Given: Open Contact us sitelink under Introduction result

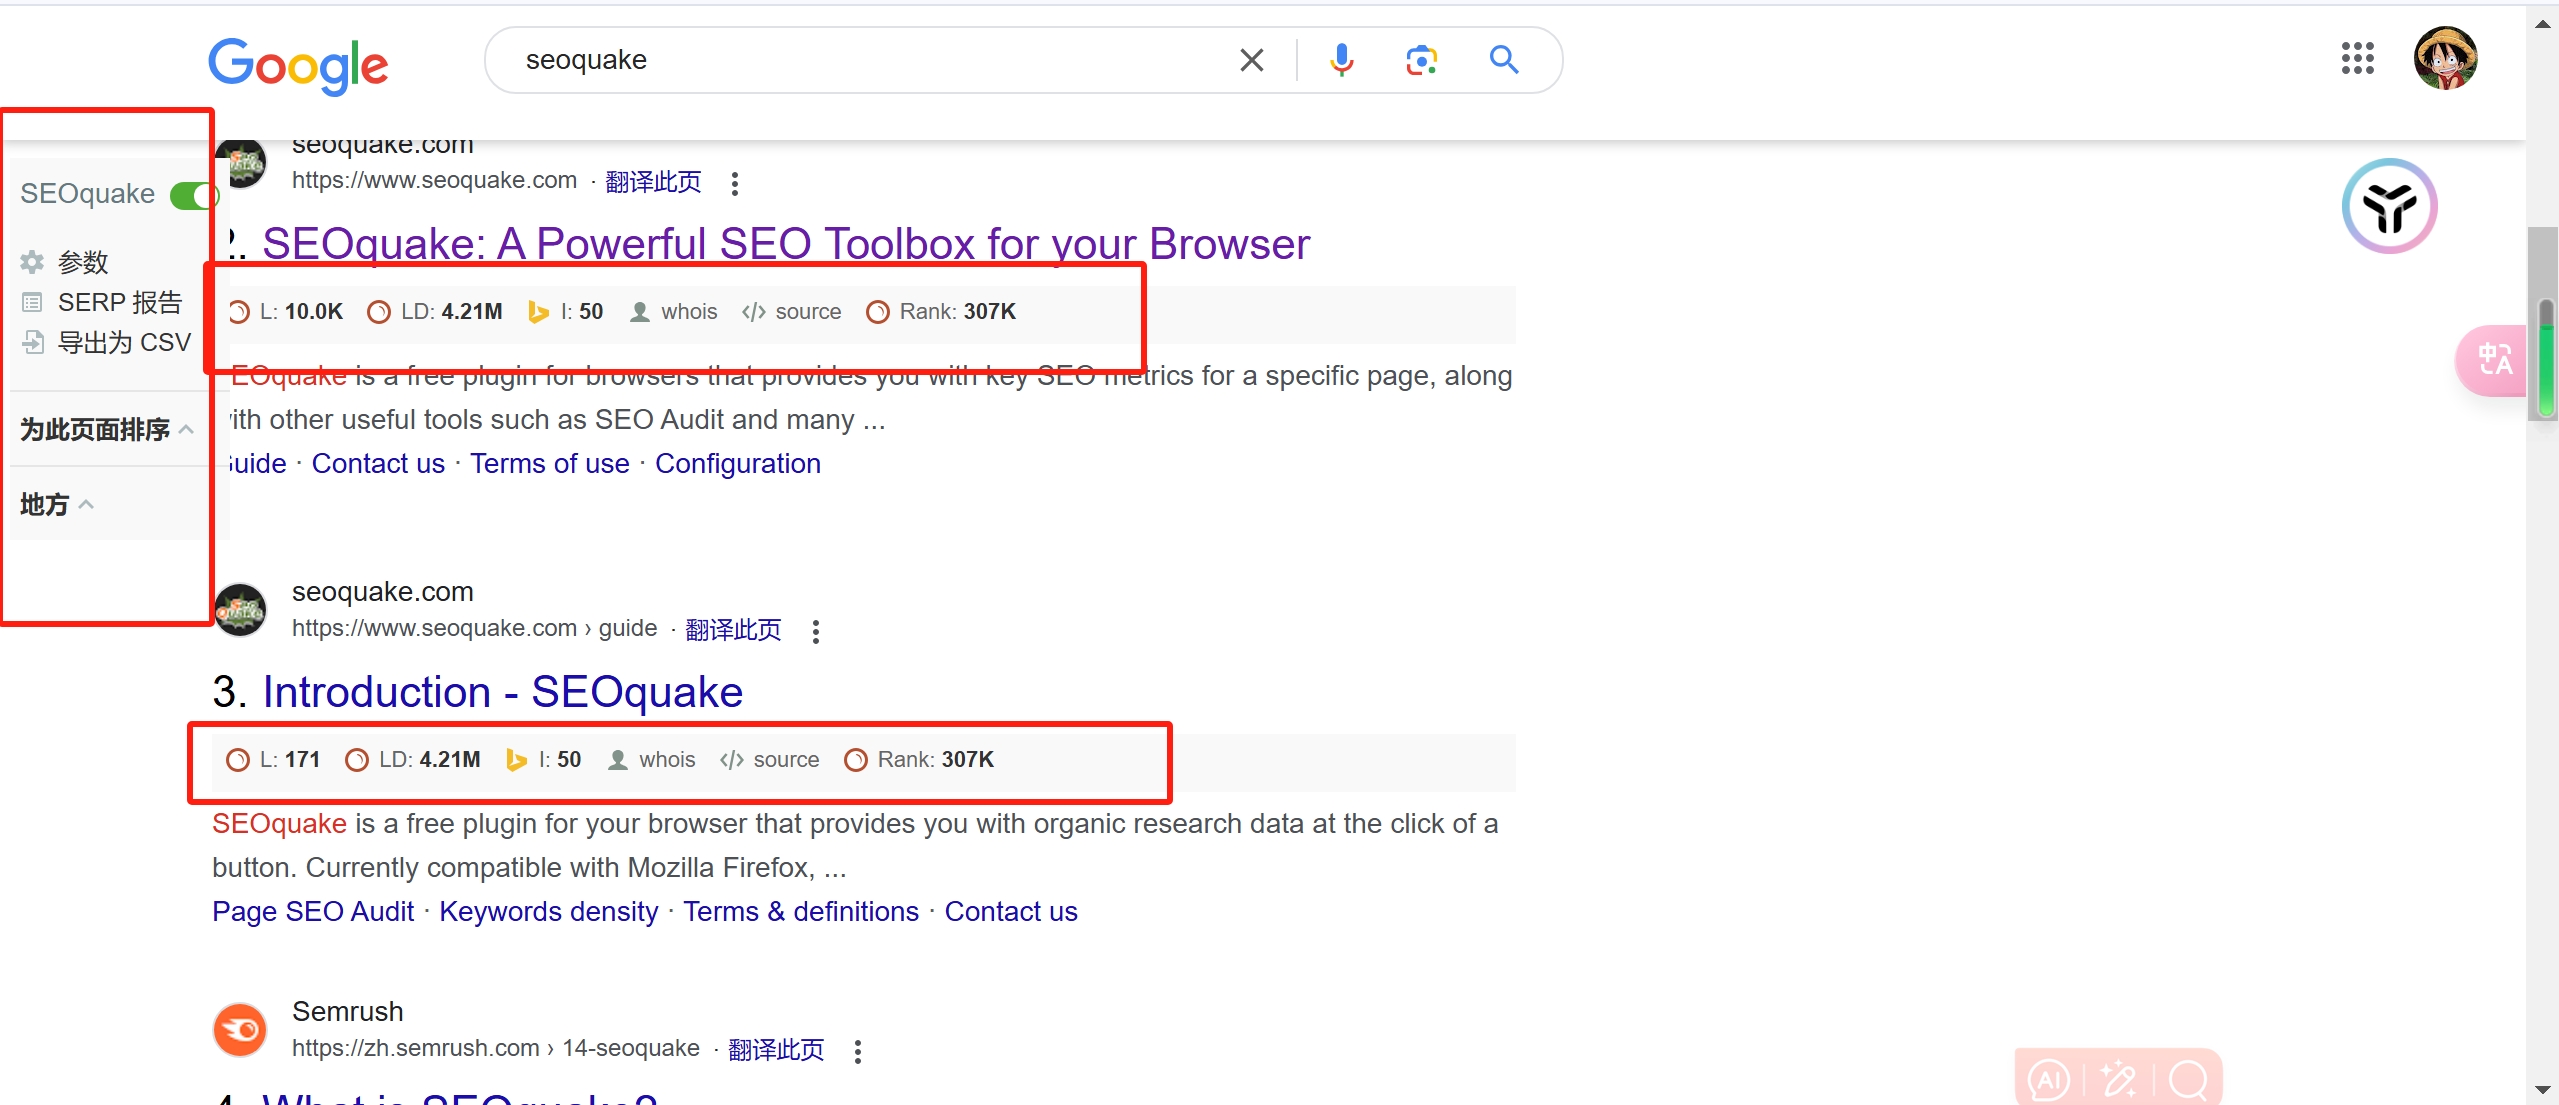Looking at the screenshot, I should click(1011, 912).
